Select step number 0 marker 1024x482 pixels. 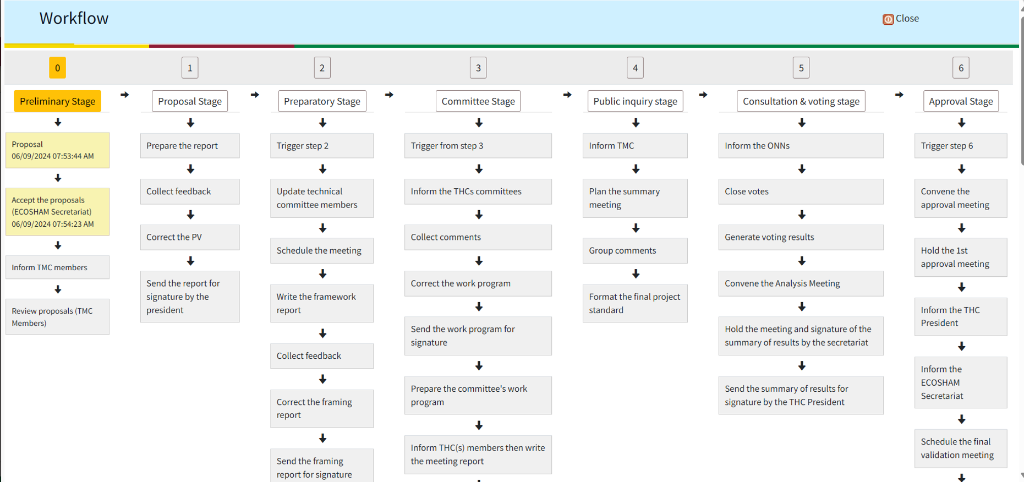tap(58, 68)
